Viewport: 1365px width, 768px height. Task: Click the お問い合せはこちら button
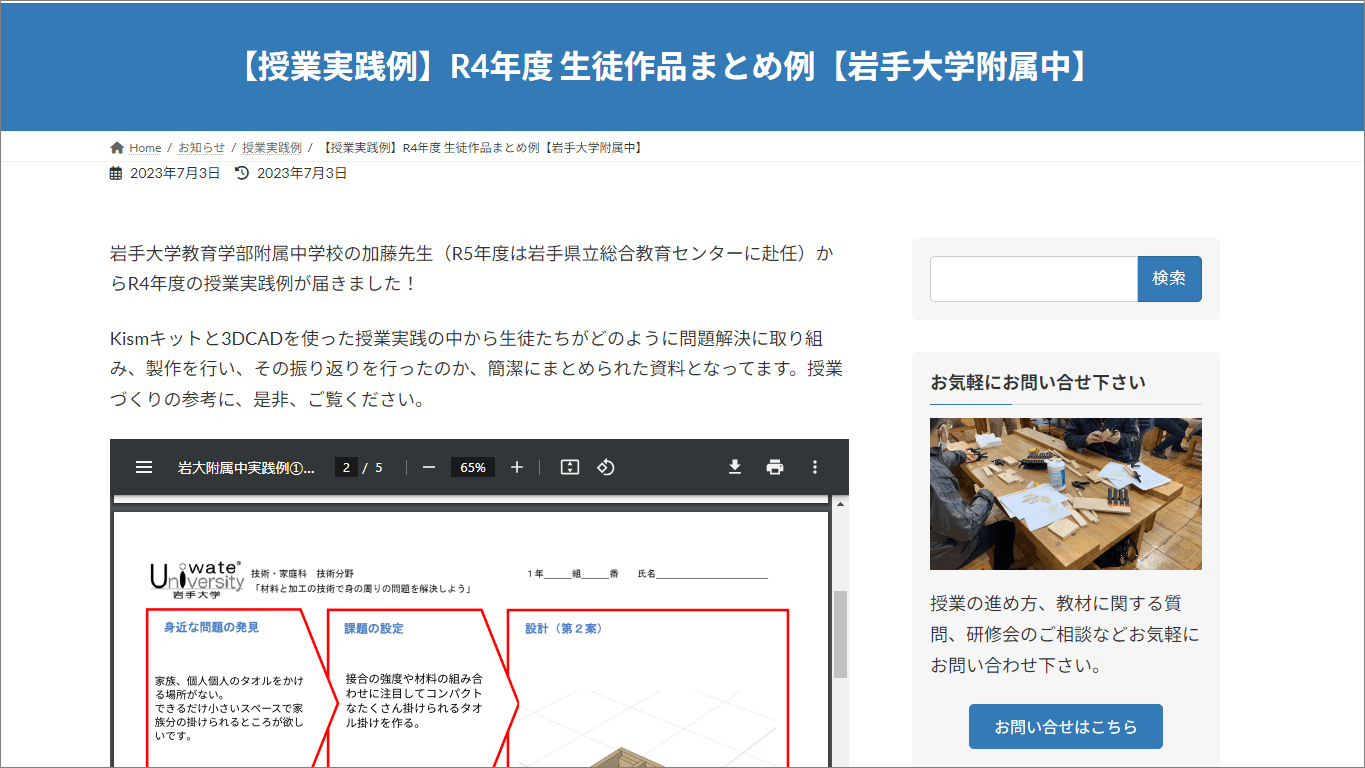click(1065, 727)
